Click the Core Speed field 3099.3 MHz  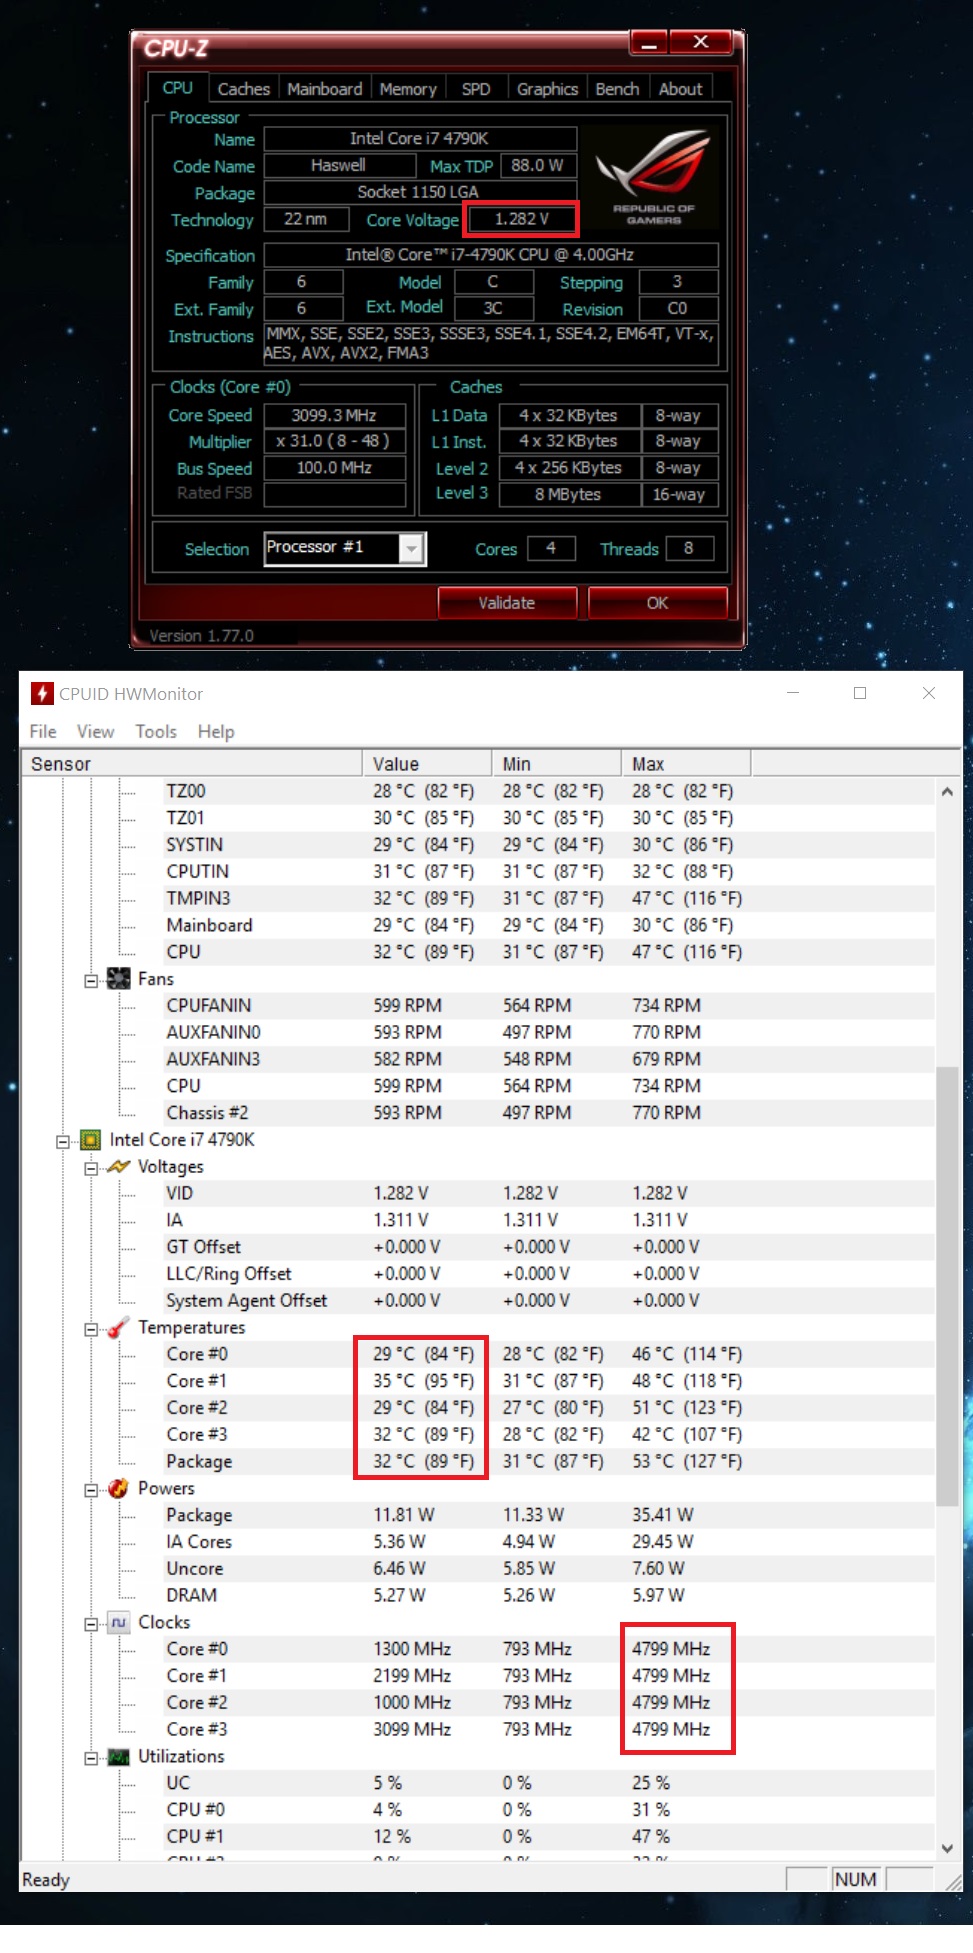pos(335,414)
